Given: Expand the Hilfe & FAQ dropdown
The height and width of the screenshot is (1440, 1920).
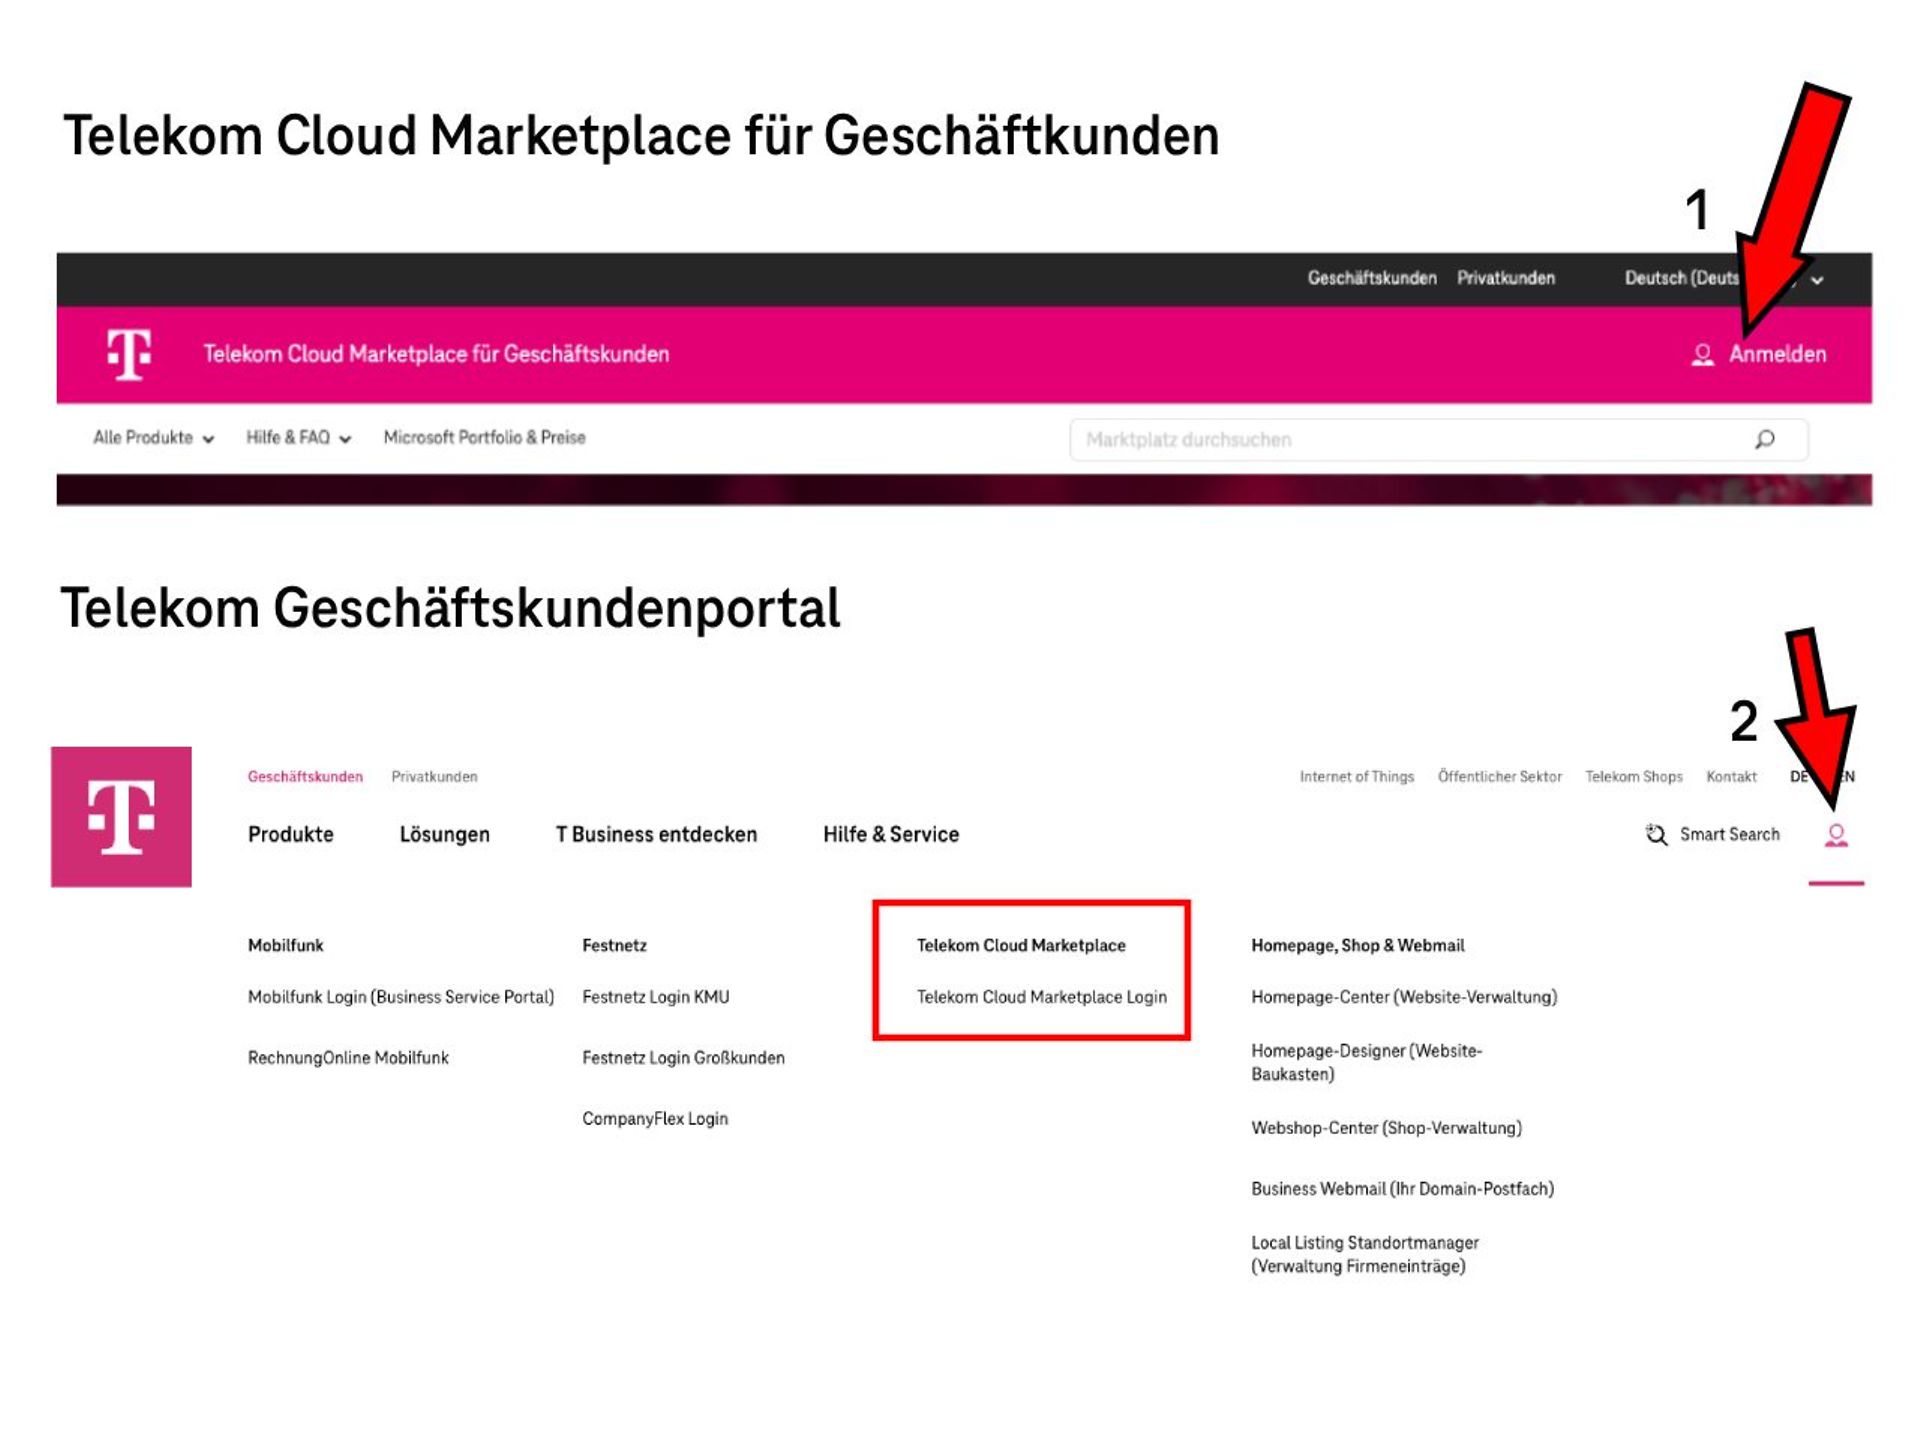Looking at the screenshot, I should coord(299,438).
